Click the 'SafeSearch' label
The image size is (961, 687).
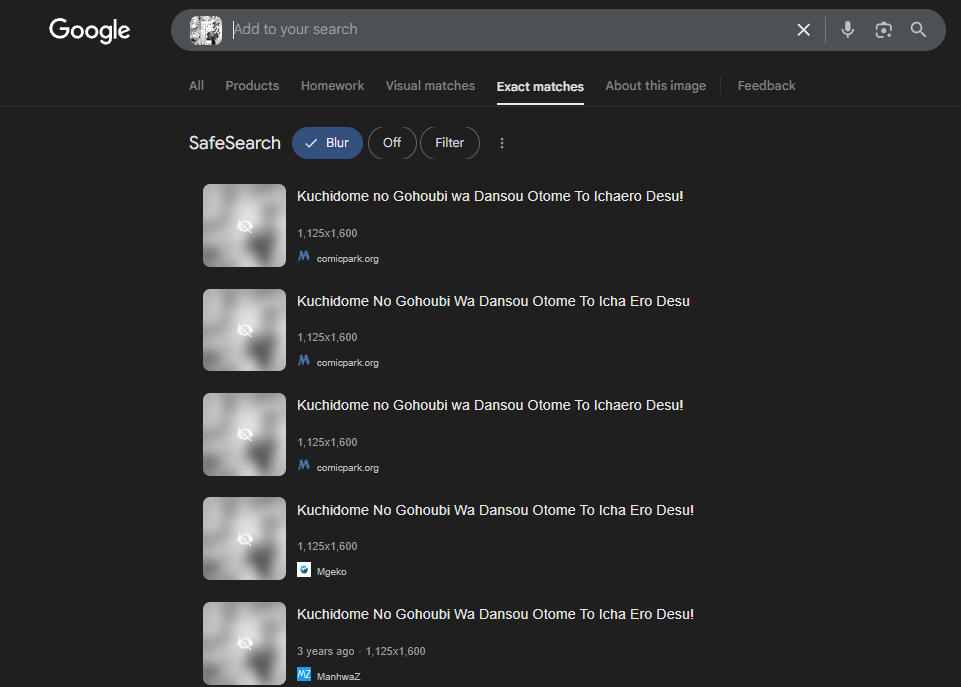point(235,143)
